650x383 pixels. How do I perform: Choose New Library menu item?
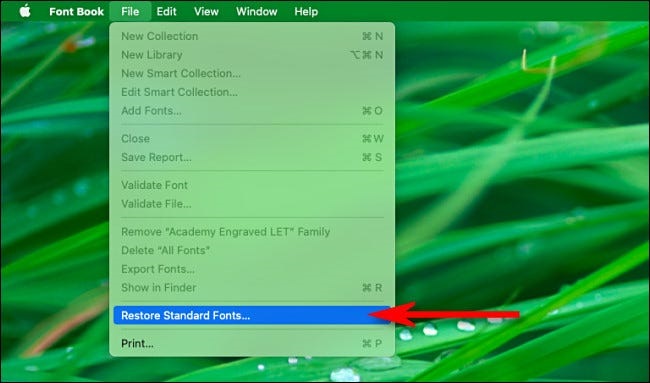[252, 55]
